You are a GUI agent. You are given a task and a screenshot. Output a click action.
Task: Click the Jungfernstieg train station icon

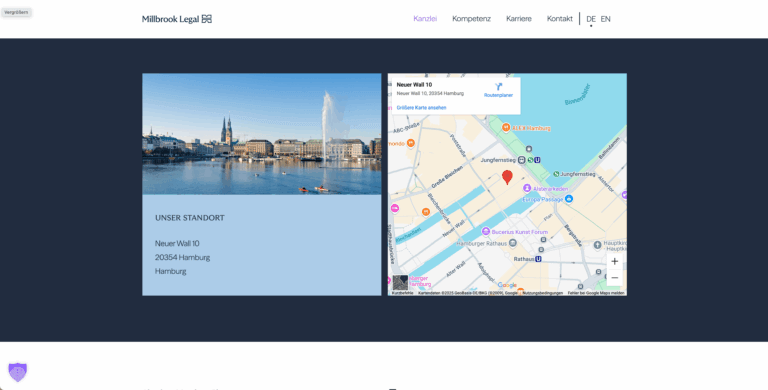point(522,160)
